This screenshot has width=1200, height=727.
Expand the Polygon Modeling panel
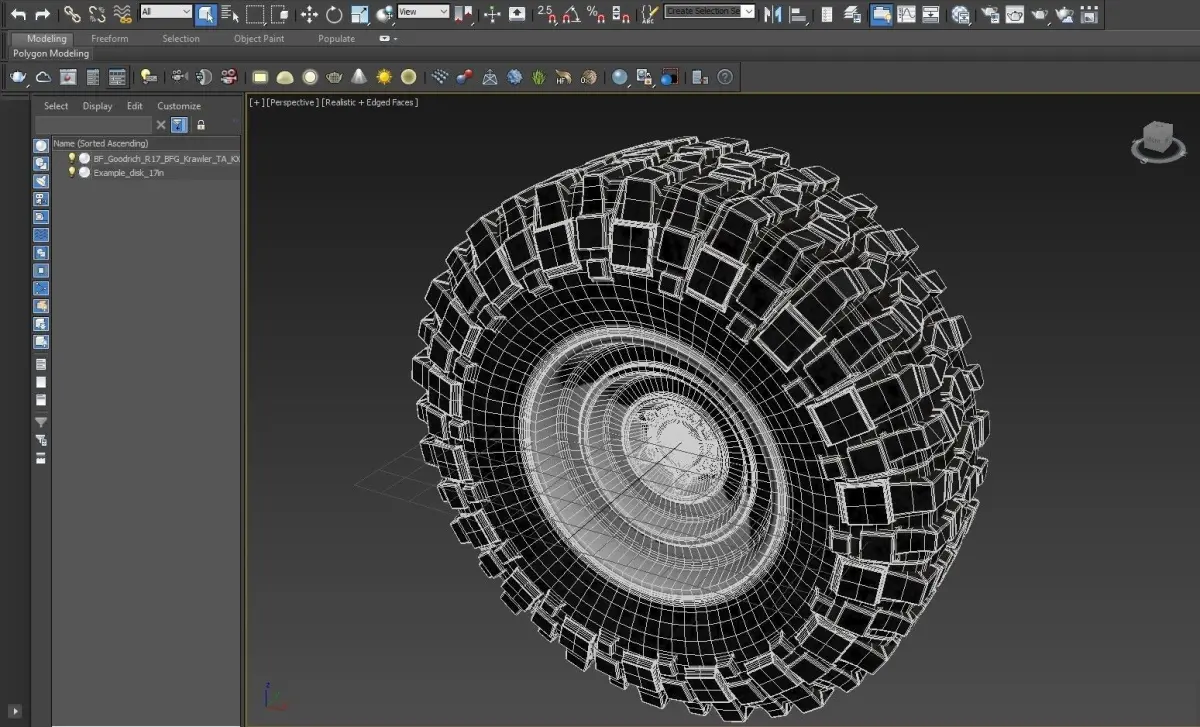[x=50, y=53]
